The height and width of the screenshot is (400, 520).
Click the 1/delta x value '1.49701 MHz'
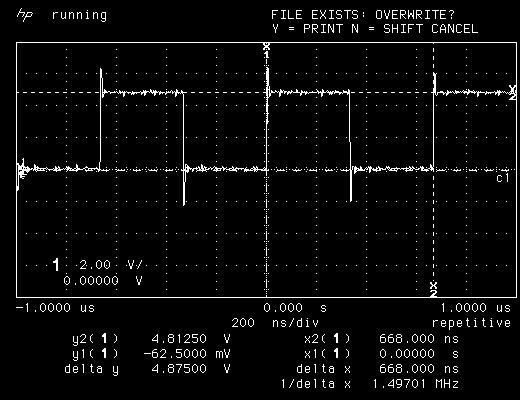[416, 384]
